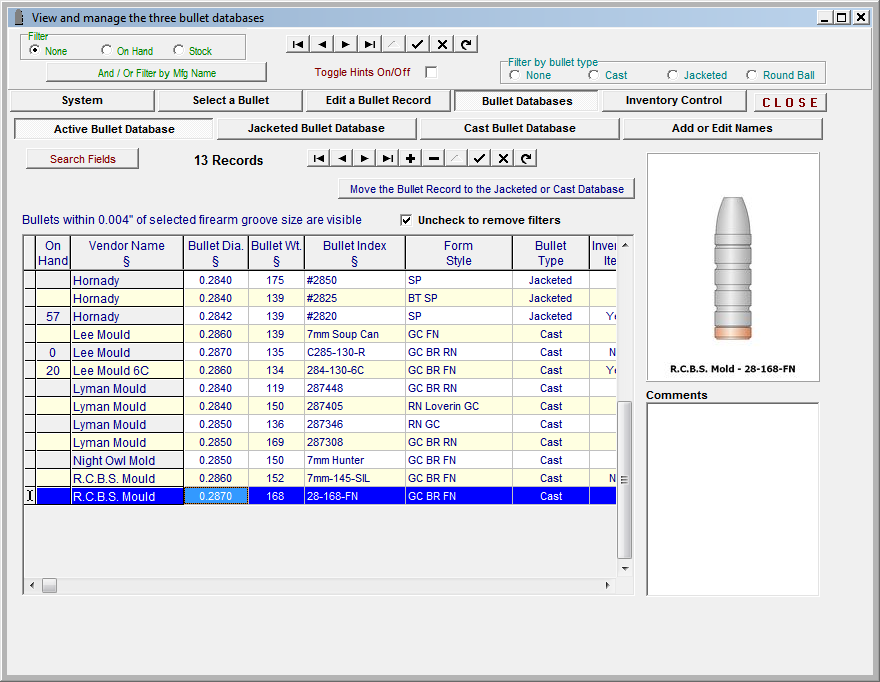The image size is (880, 682).
Task: Show the Cast Bullet Database tab
Action: pyautogui.click(x=520, y=129)
